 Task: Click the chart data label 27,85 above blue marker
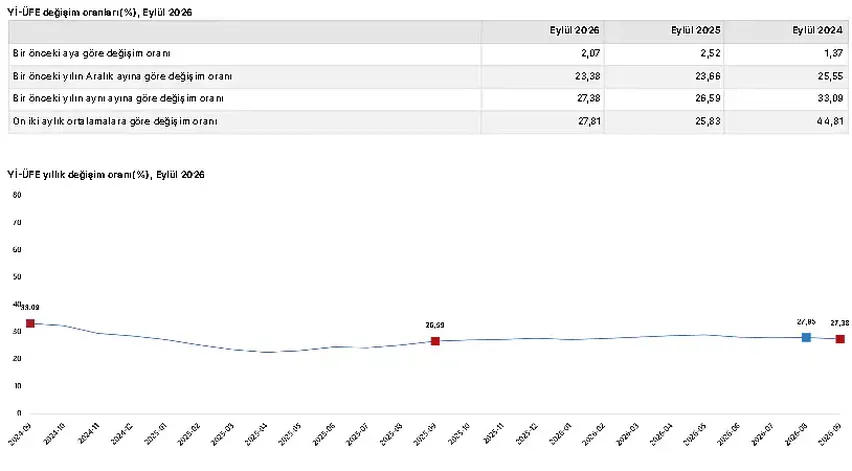pyautogui.click(x=806, y=322)
